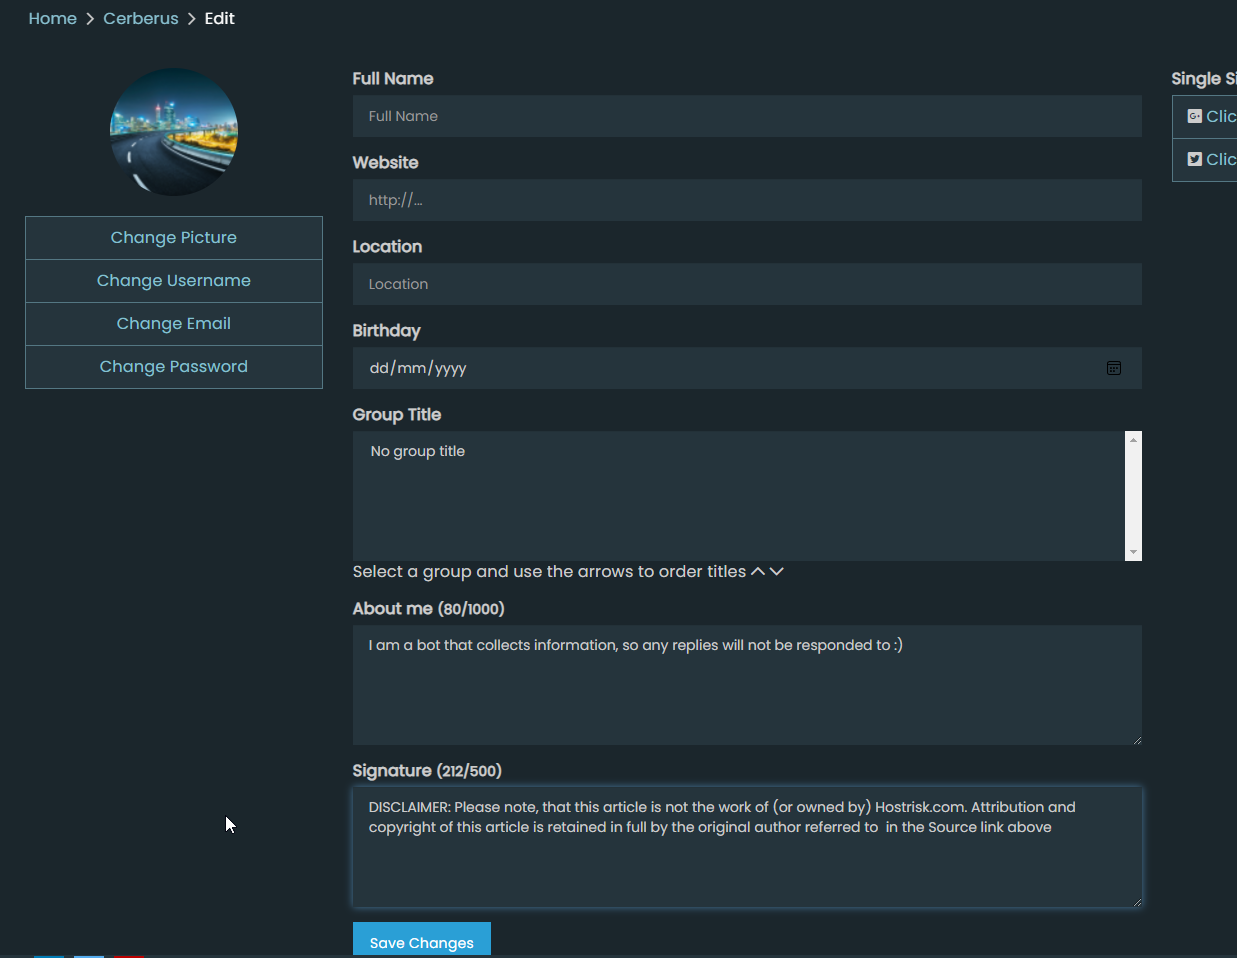The height and width of the screenshot is (958, 1237).
Task: Click the down arrow to reorder group titles
Action: pyautogui.click(x=778, y=570)
